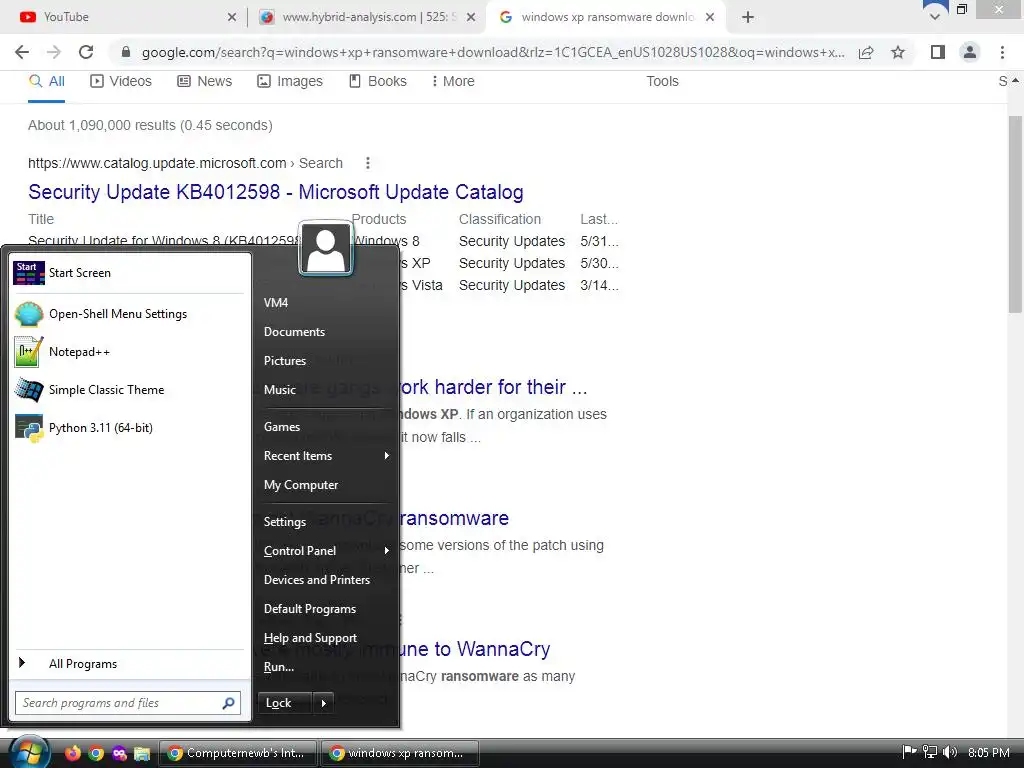The width and height of the screenshot is (1024, 768).
Task: Open the 'immune to WannaCry' result link
Action: [x=475, y=649]
